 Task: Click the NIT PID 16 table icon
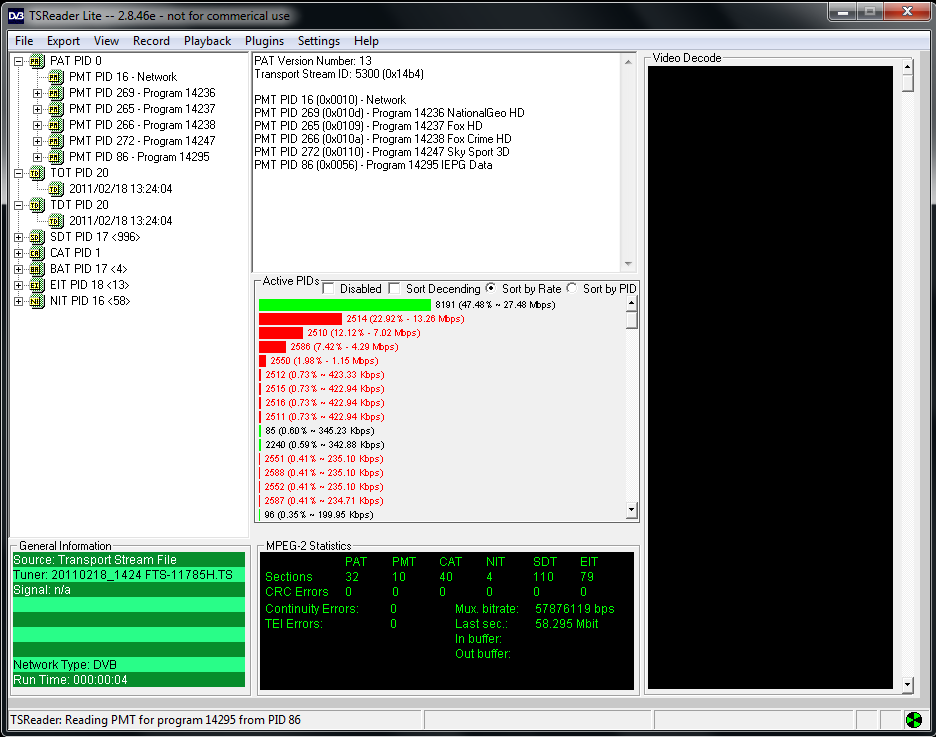pyautogui.click(x=36, y=301)
